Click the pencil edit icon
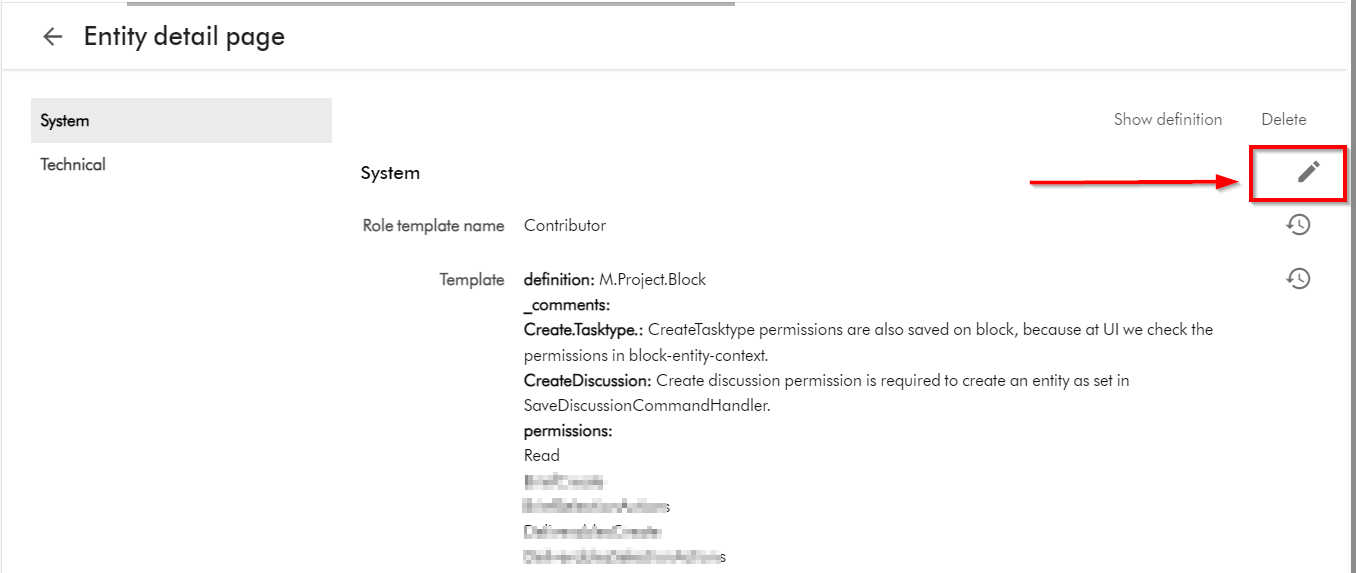This screenshot has height=573, width=1356. [x=1308, y=172]
